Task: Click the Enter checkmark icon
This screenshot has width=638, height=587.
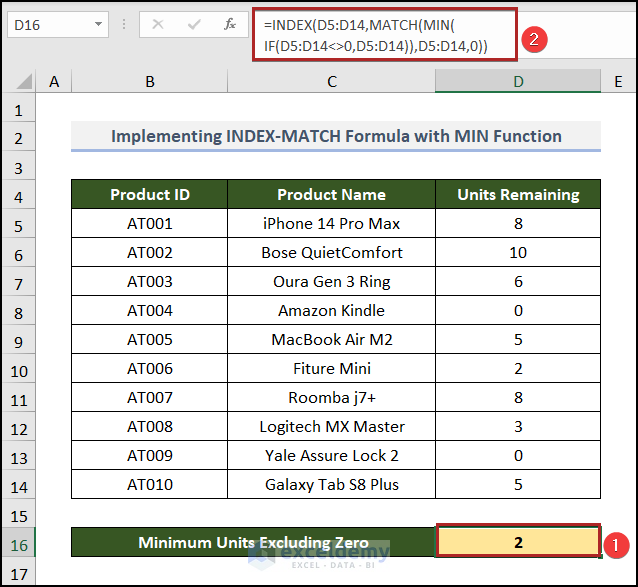Action: 195,24
